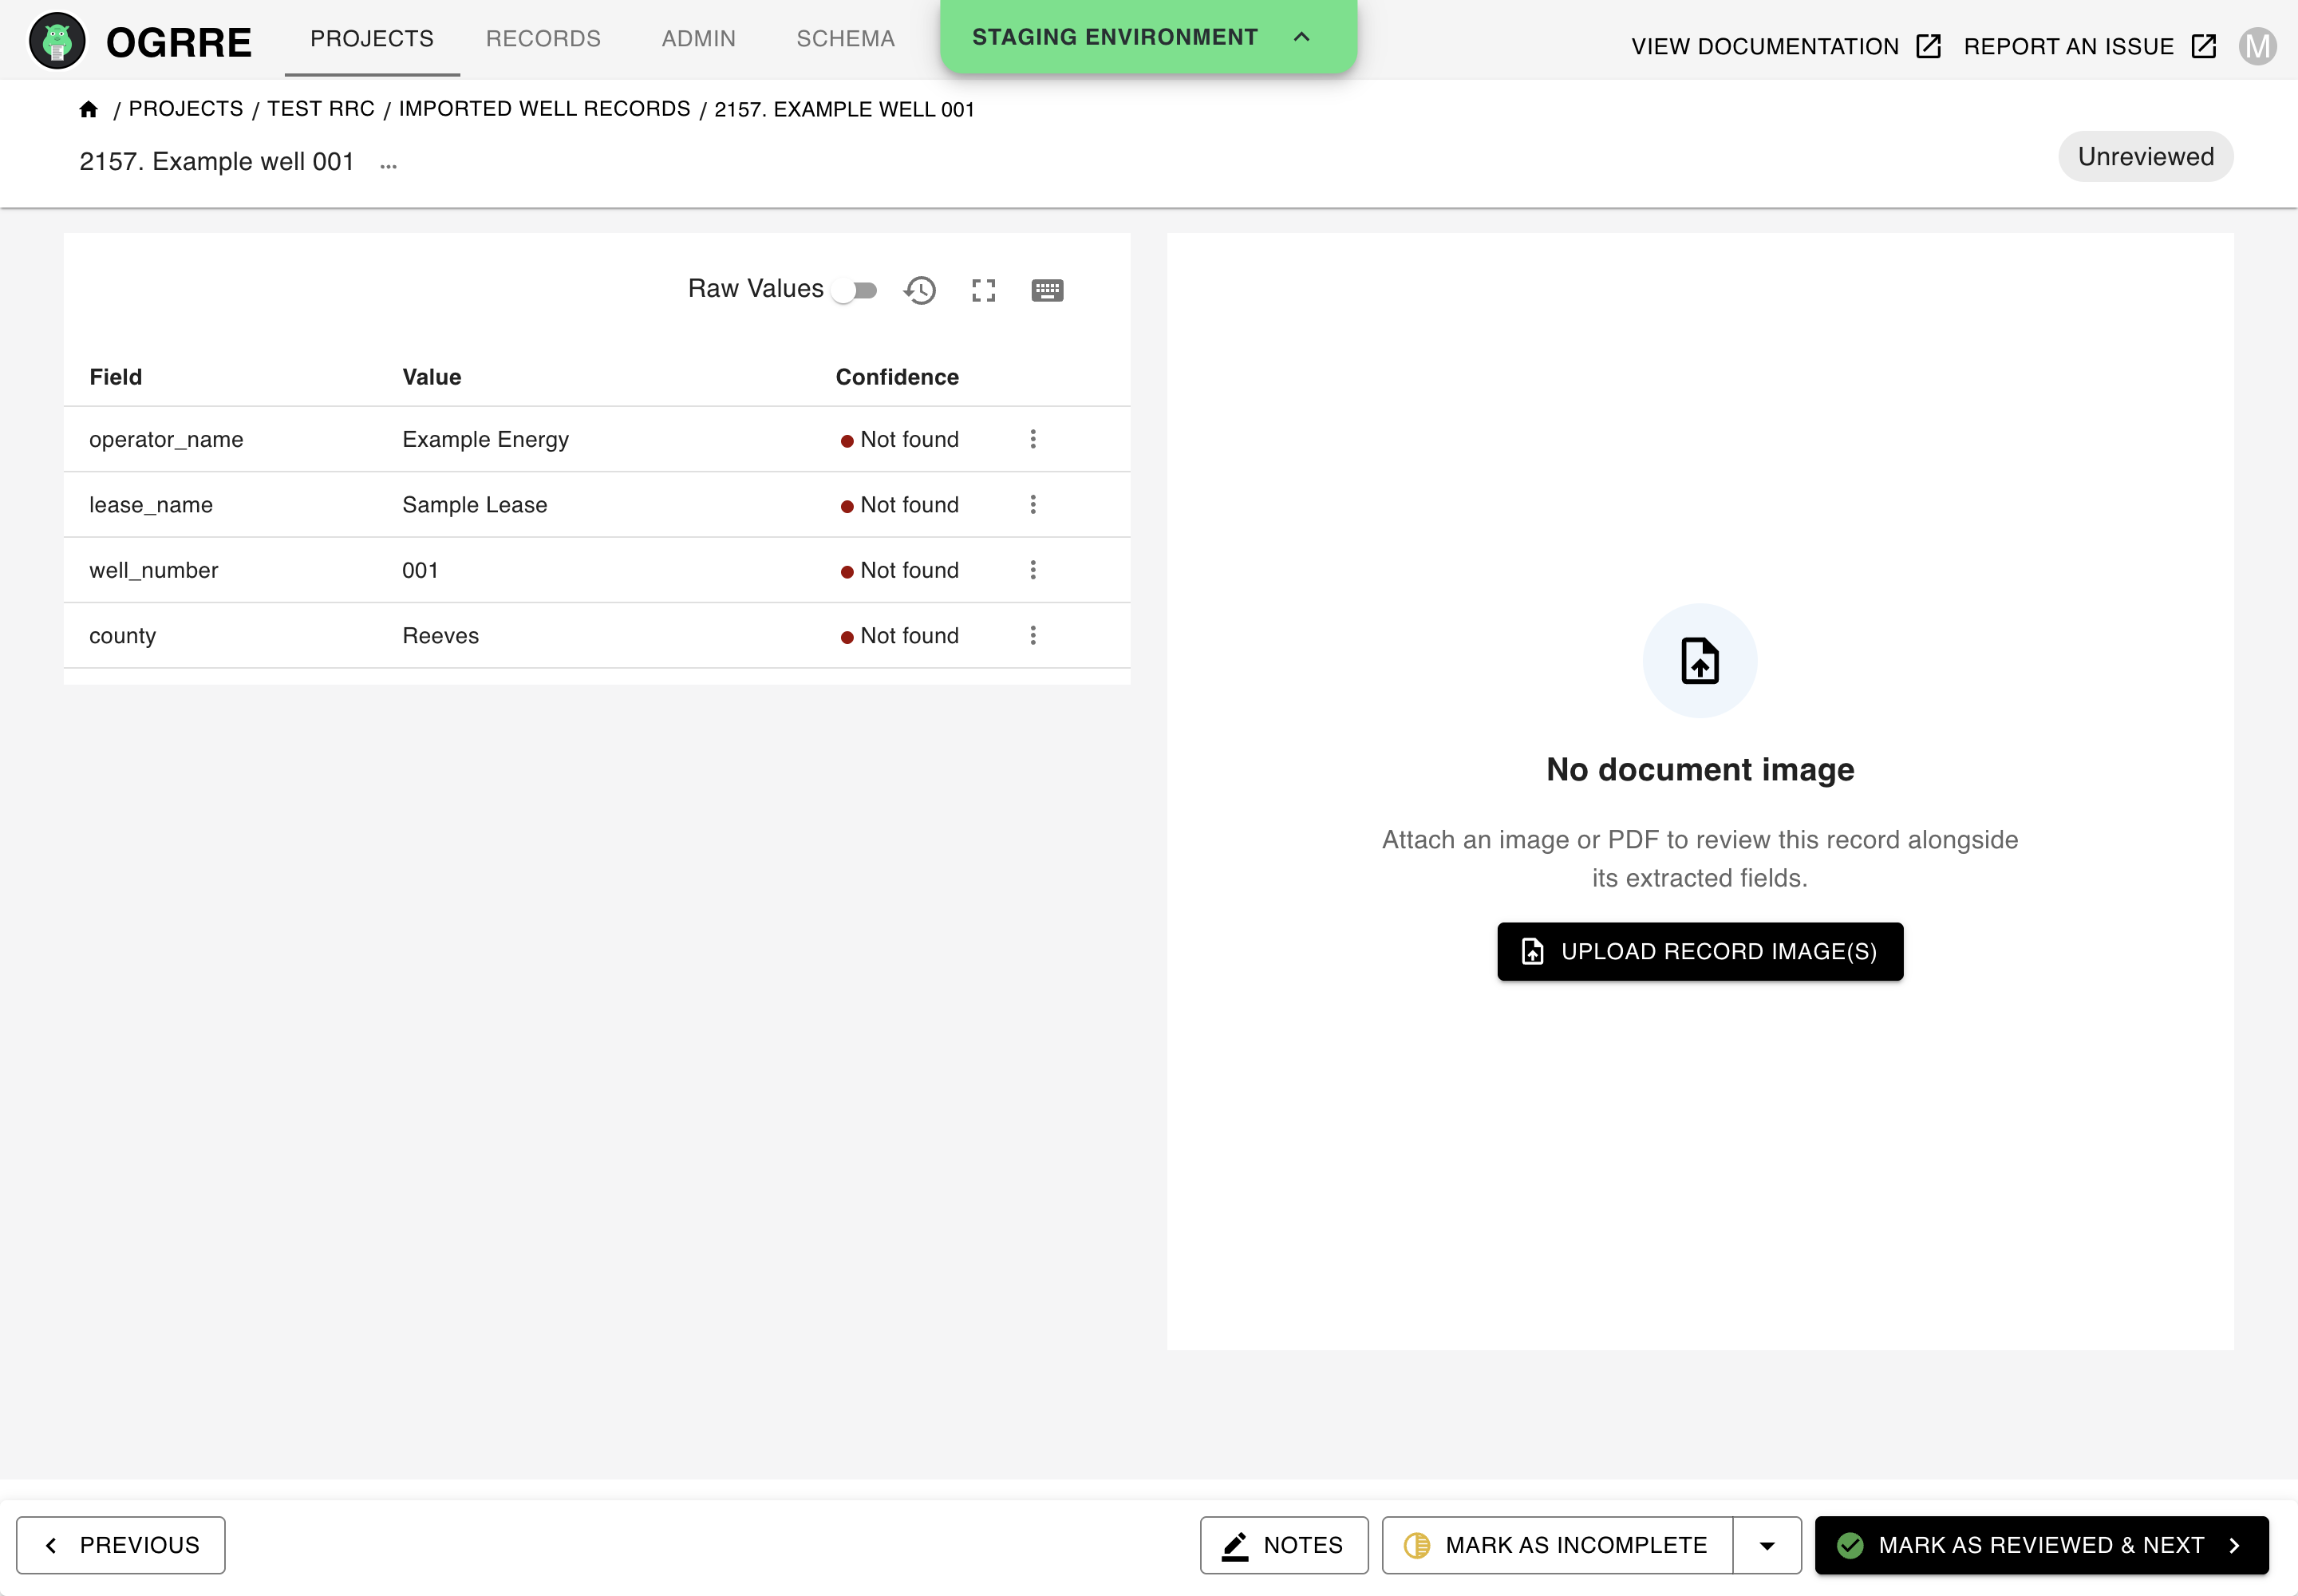Open View Documentation link
Screen dimensions: 2298x1596
[x=1786, y=46]
